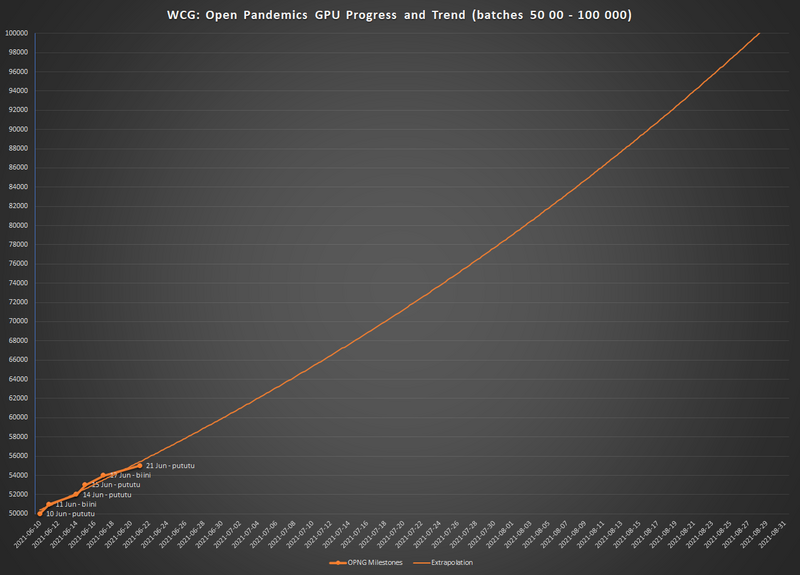Click the 2021-08-31 x-axis date label
The width and height of the screenshot is (800, 575).
tap(773, 535)
